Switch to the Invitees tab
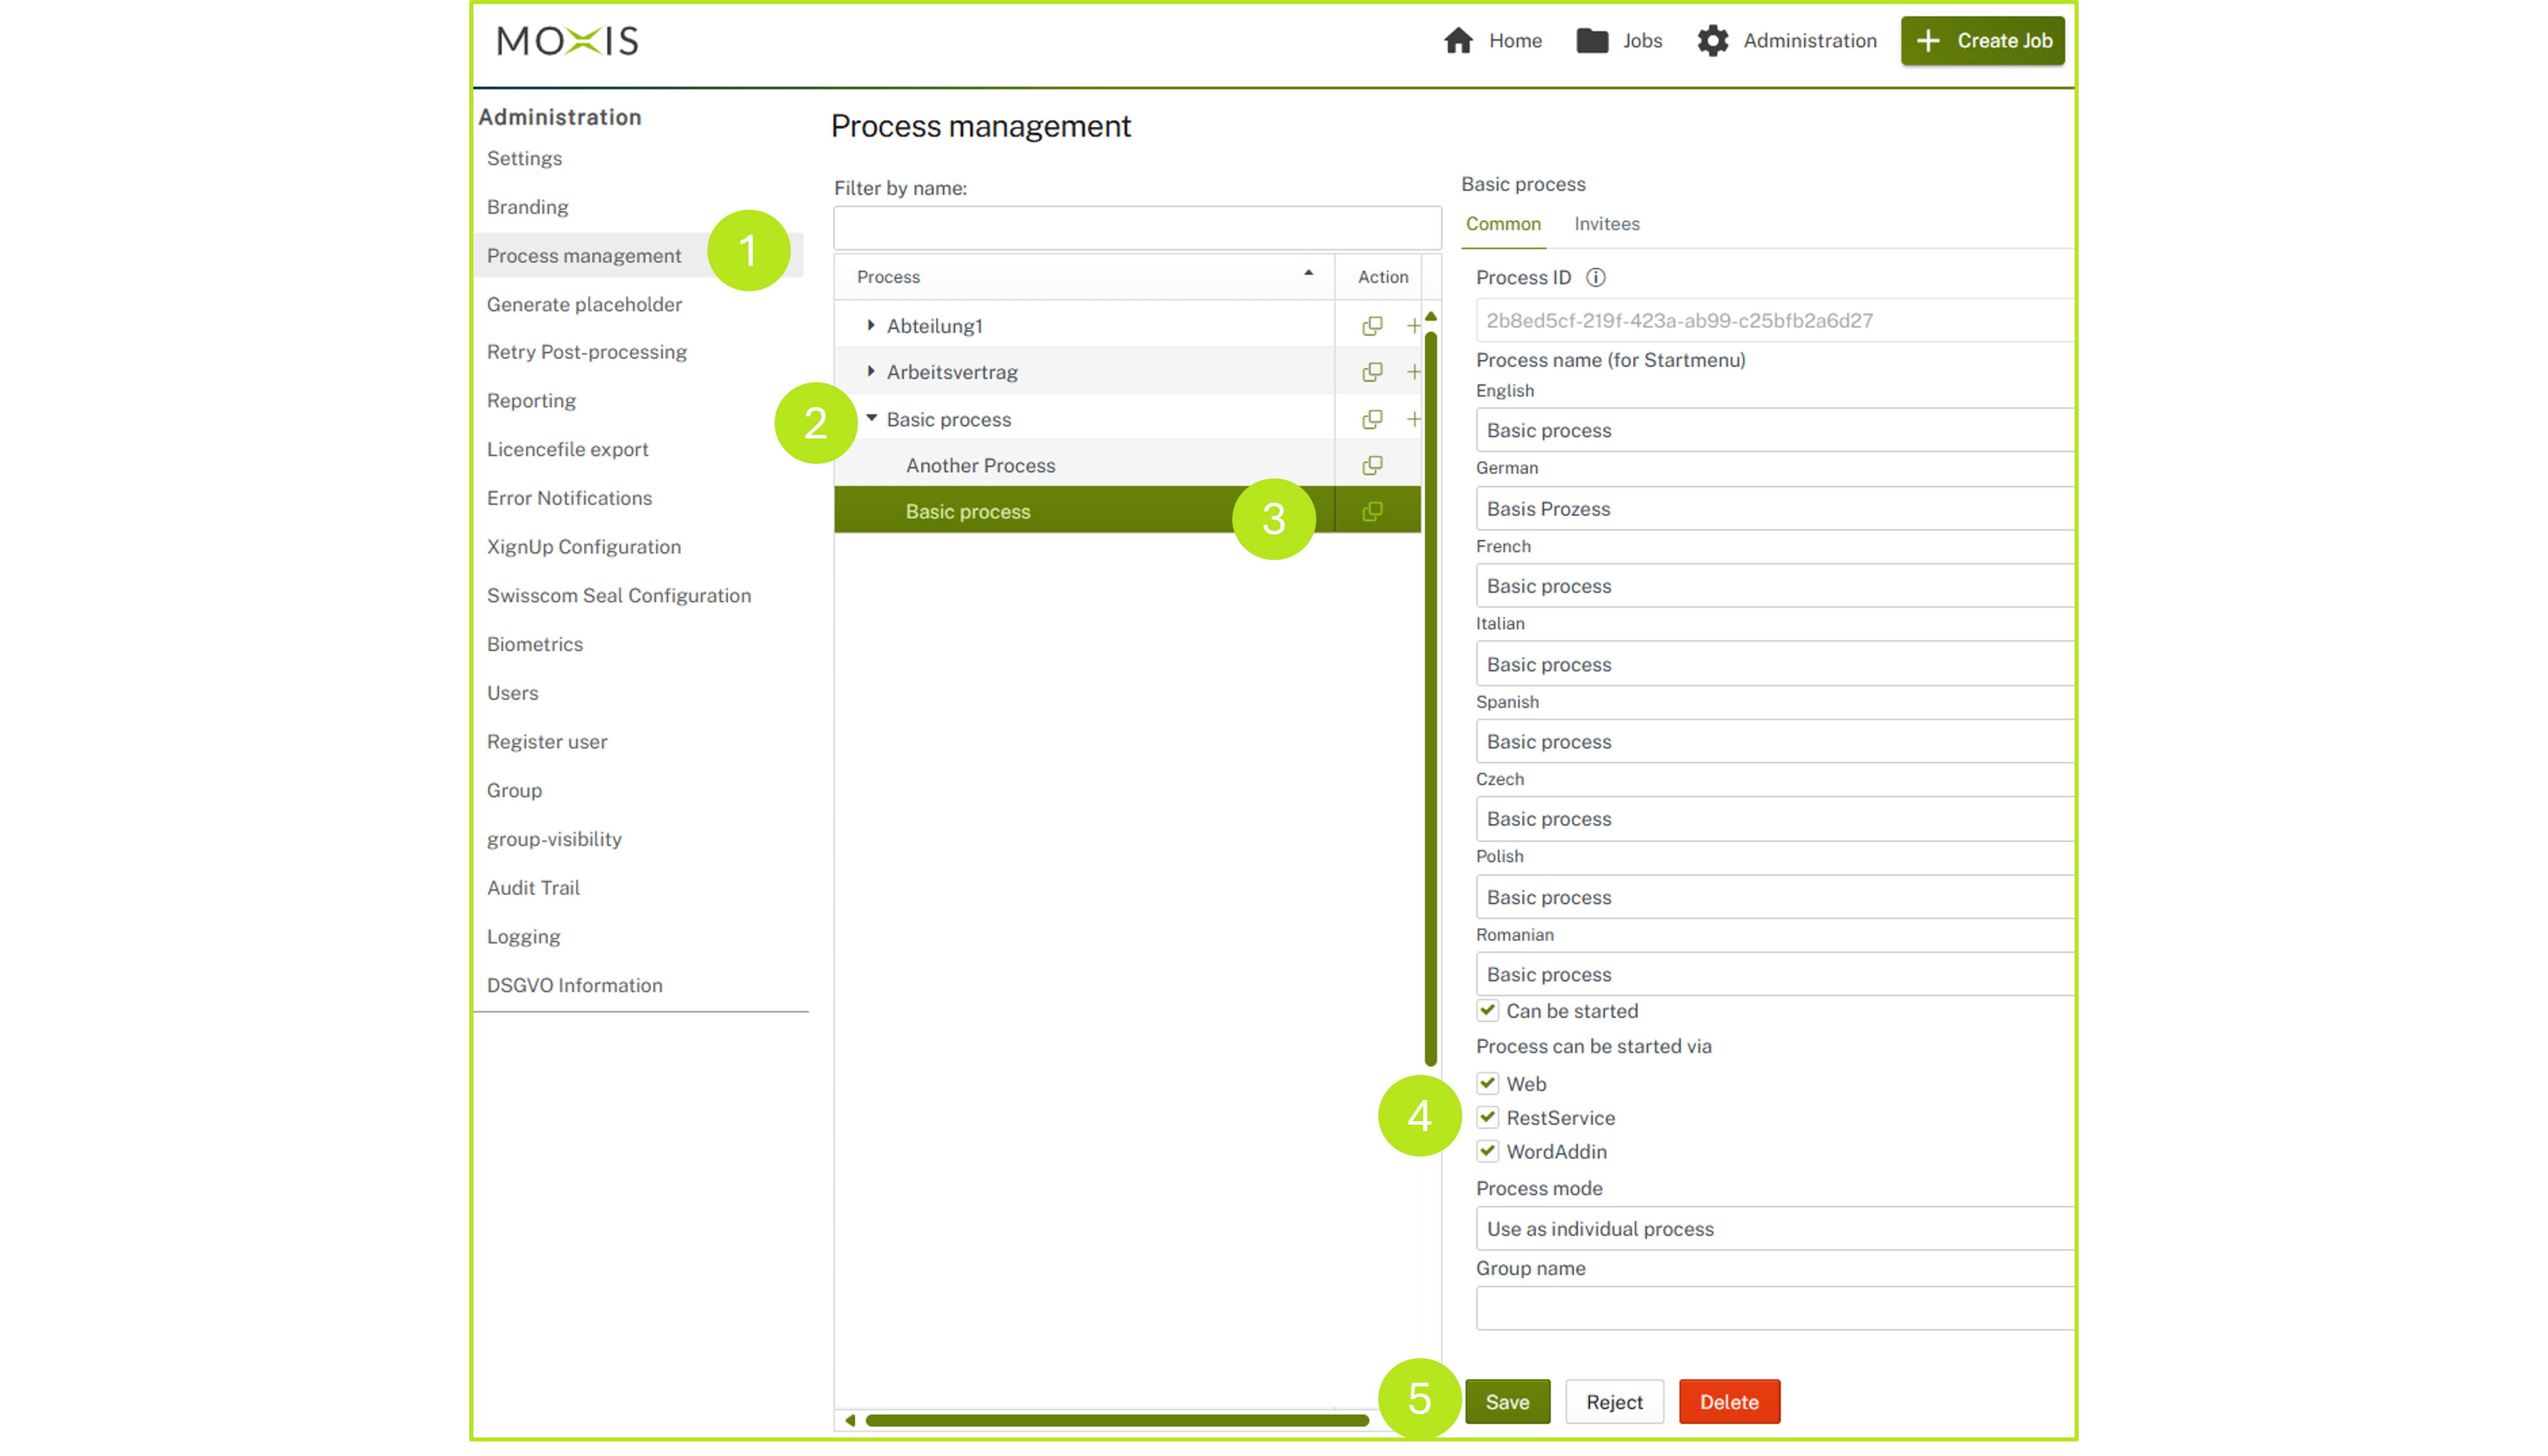 1606,223
